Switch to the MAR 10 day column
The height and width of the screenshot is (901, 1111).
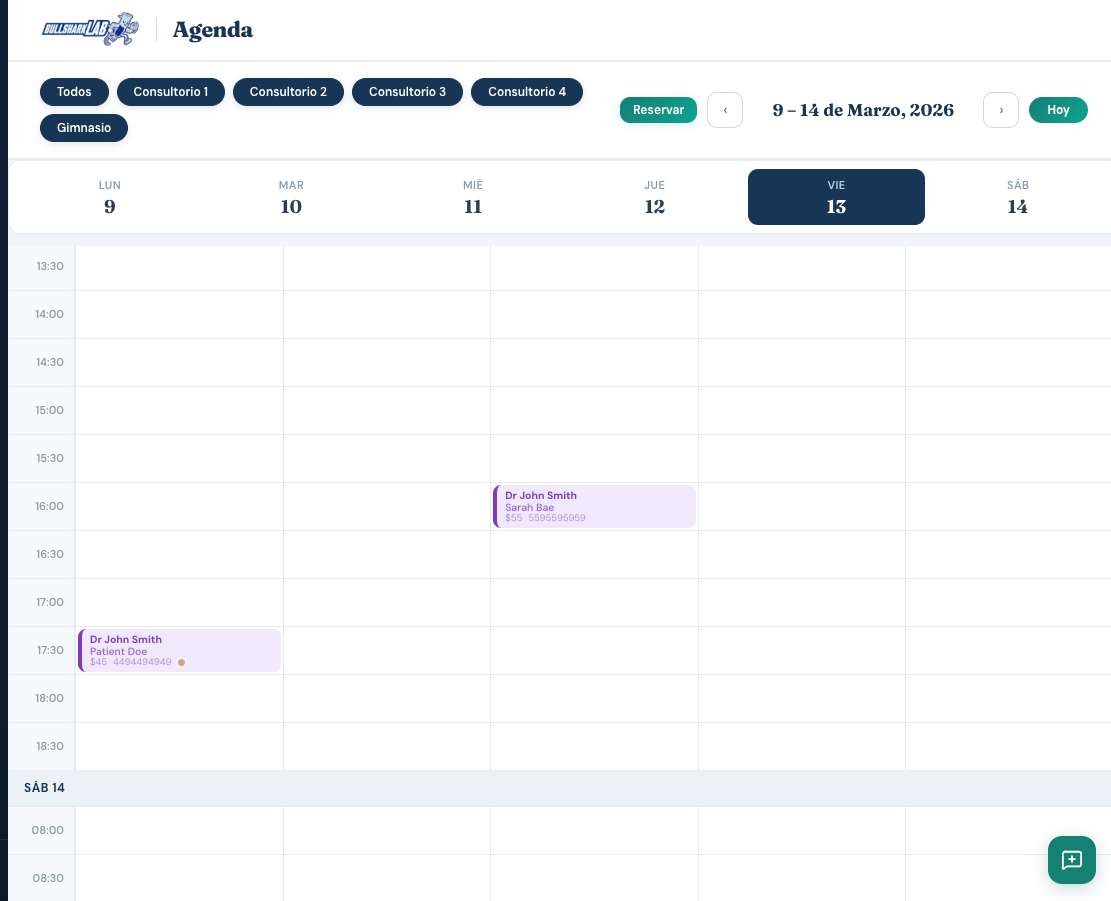[291, 197]
